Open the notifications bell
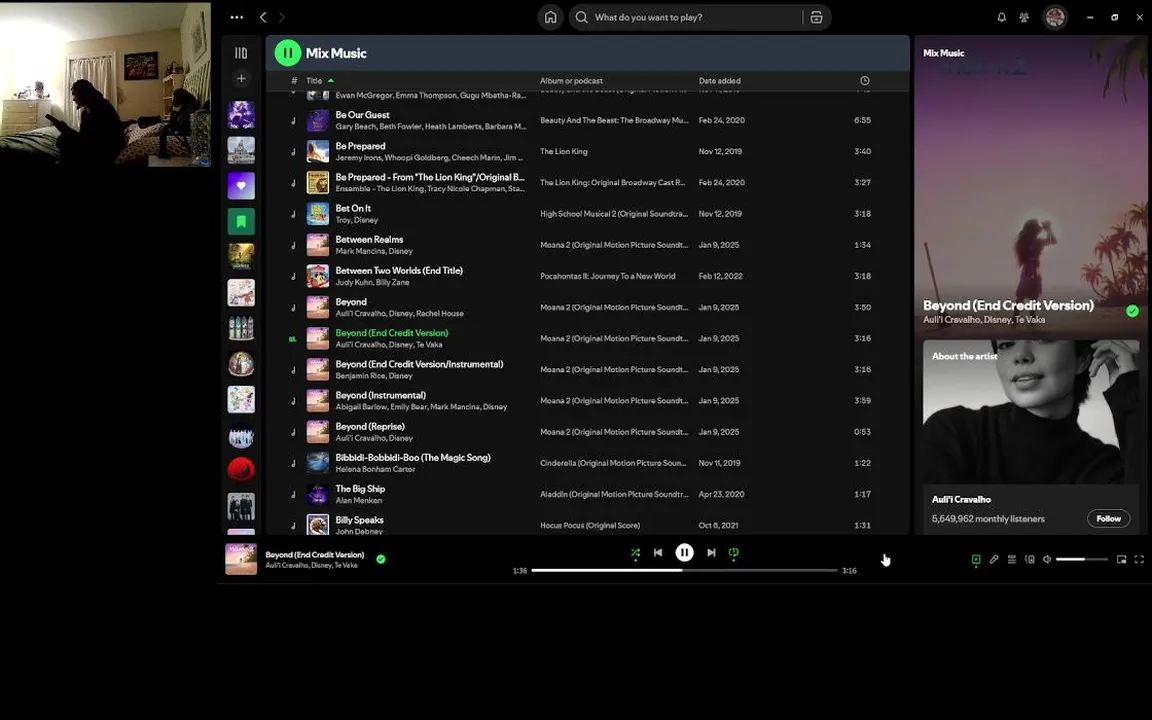 [1001, 17]
